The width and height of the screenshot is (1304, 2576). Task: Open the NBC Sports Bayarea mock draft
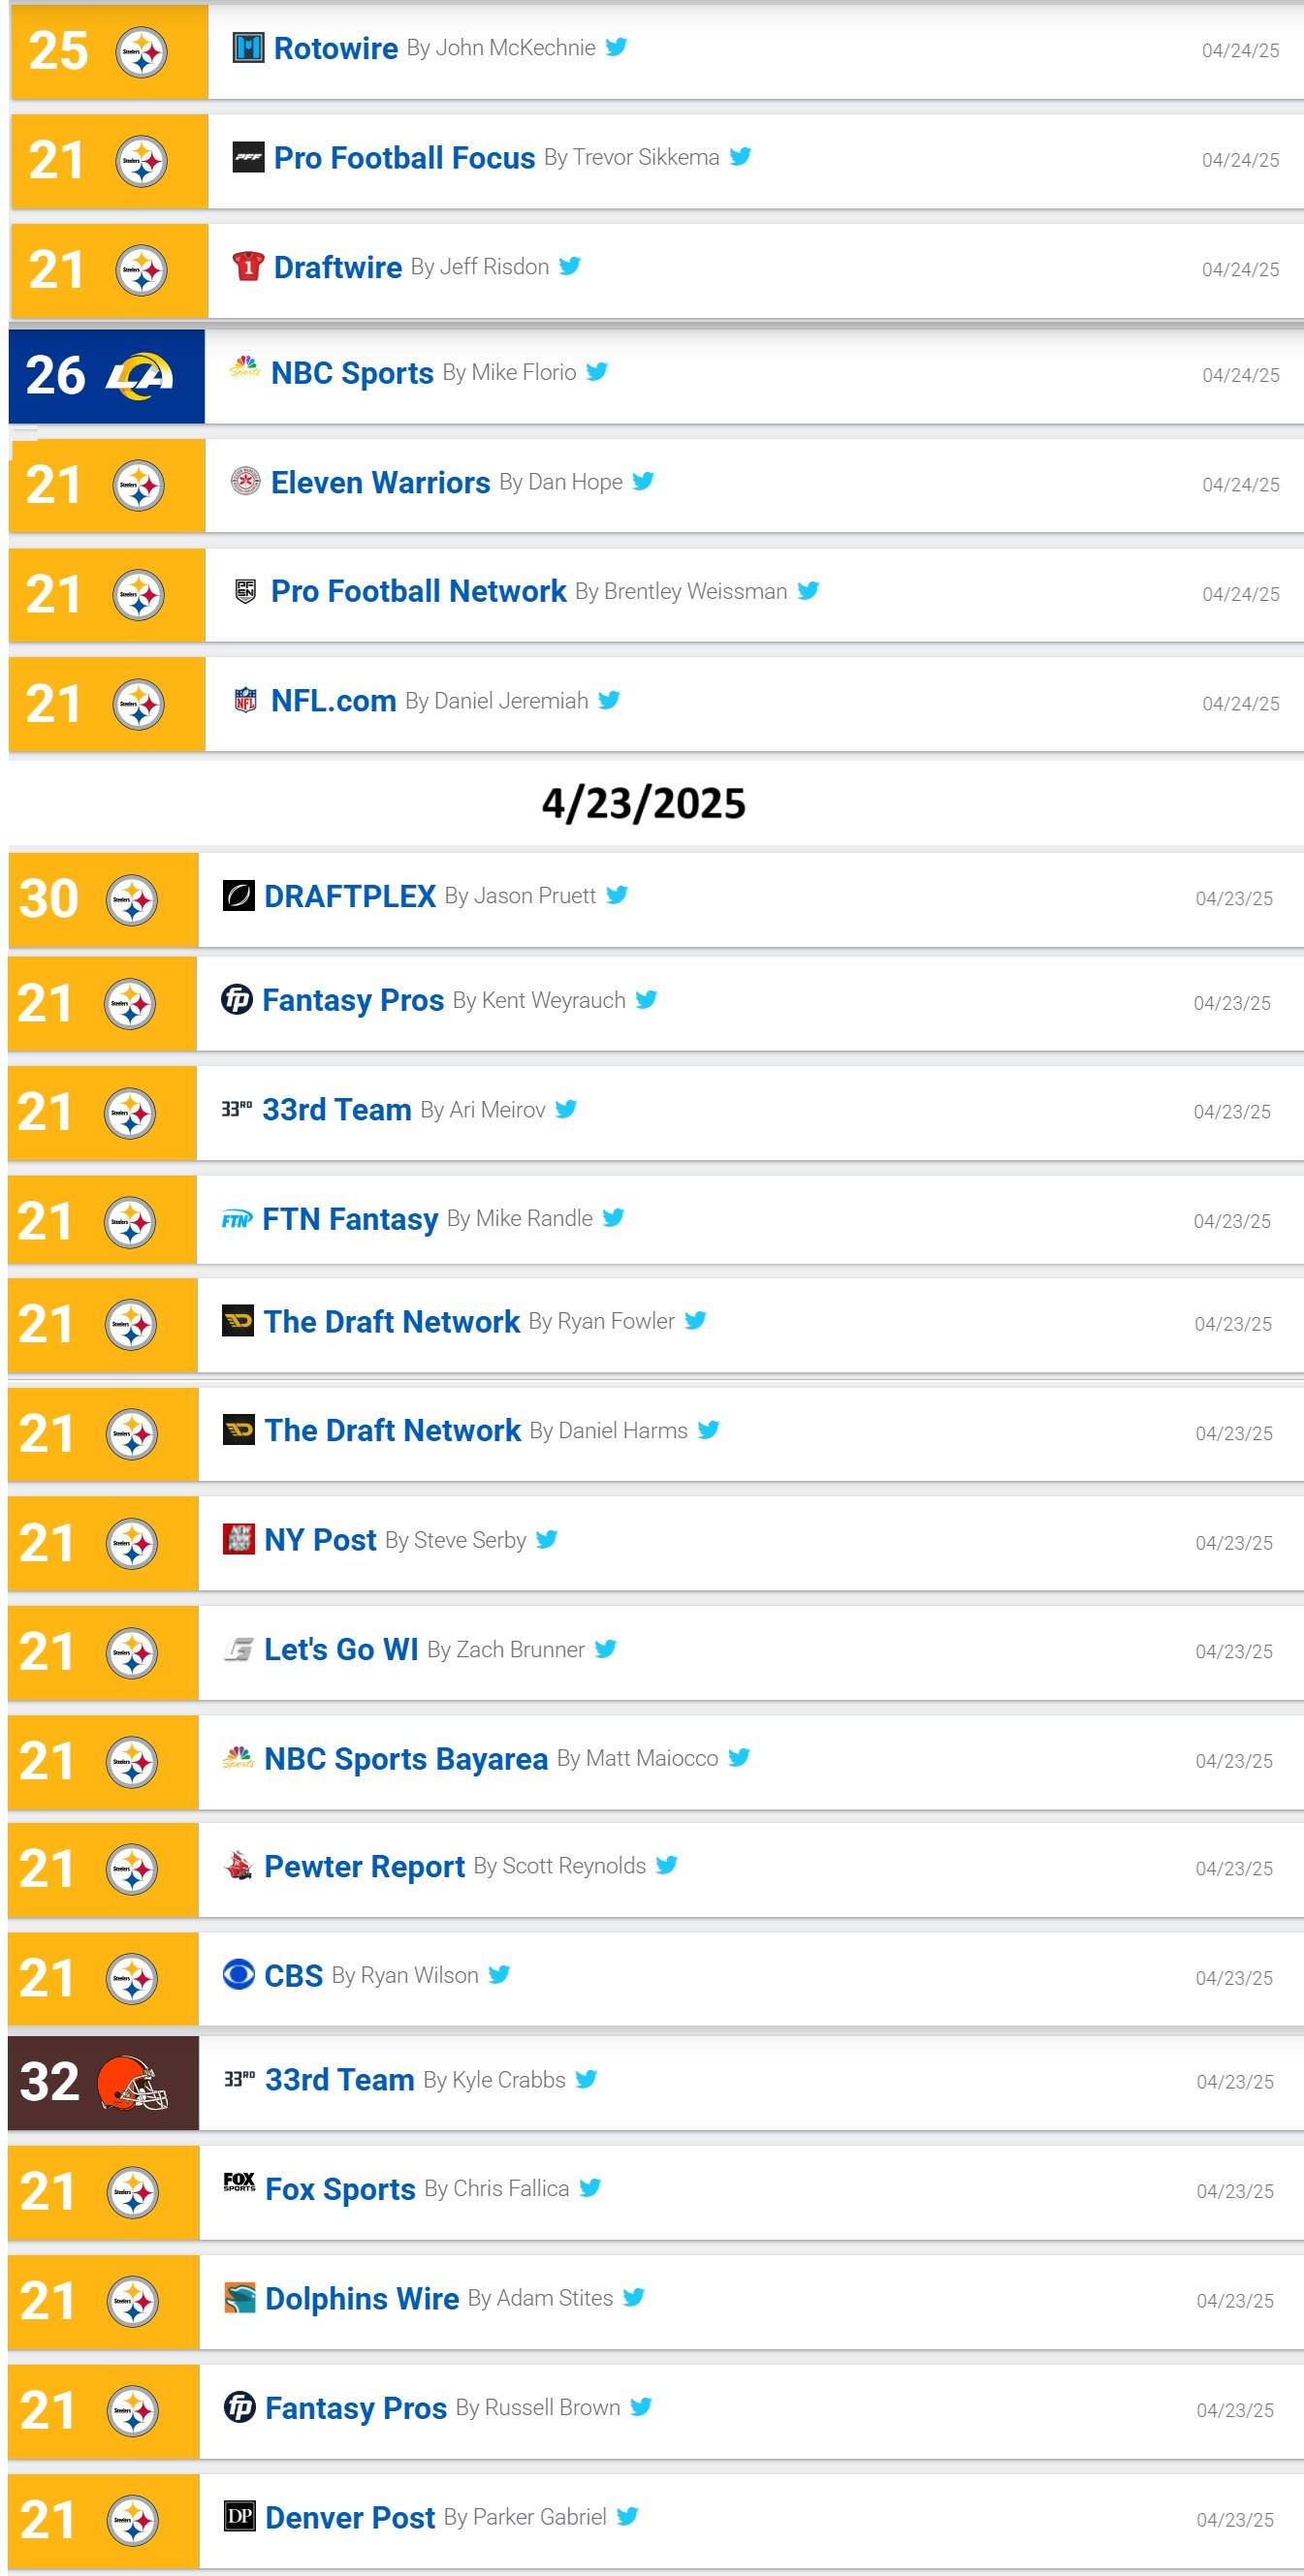pos(405,1758)
